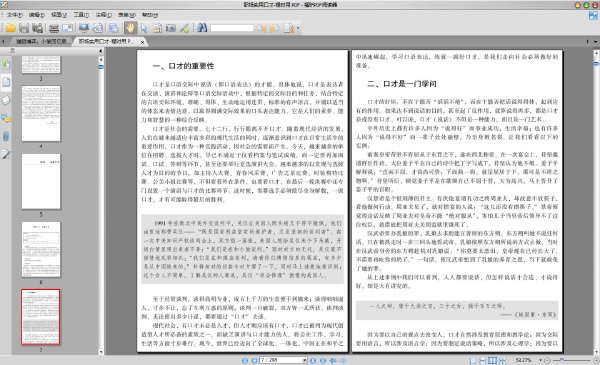Viewport: 600px width, 365px height.
Task: Switch to the first document tab
Action: coord(41,41)
